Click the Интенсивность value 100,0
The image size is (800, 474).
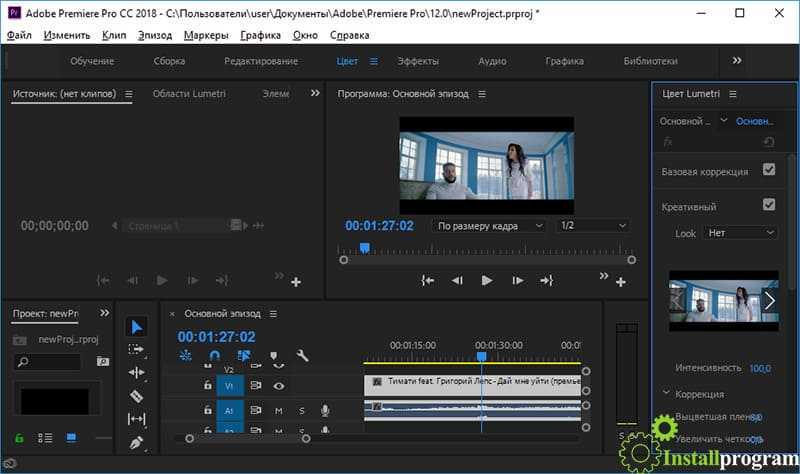pos(760,368)
